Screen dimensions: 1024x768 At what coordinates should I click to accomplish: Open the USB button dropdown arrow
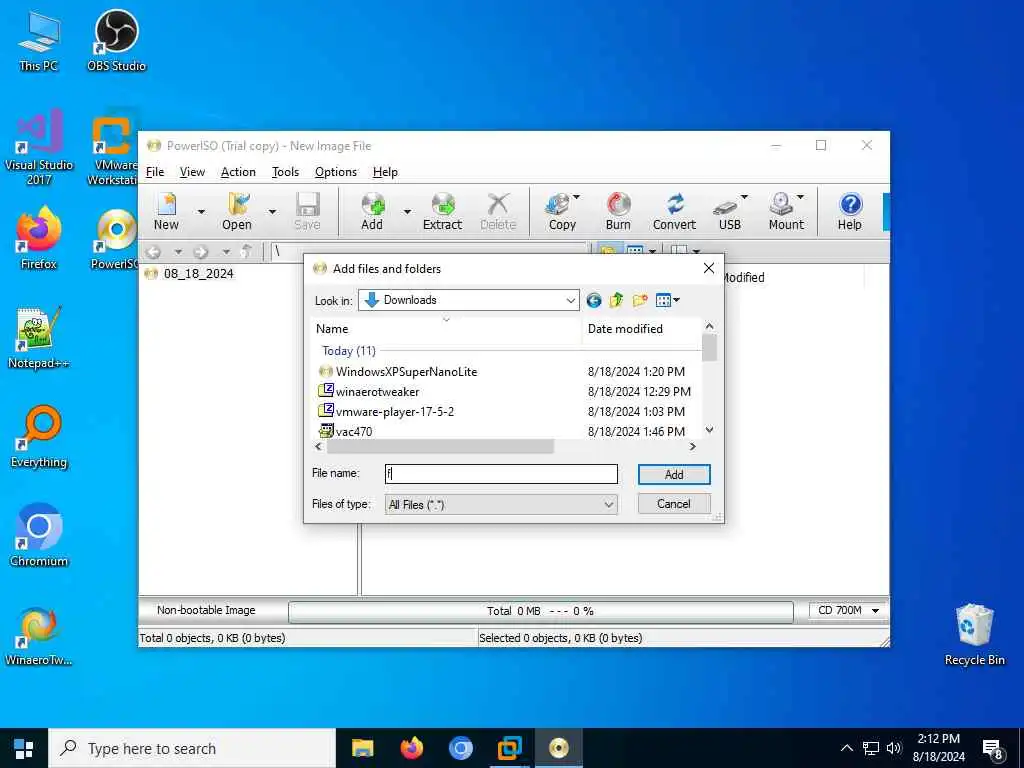(744, 197)
